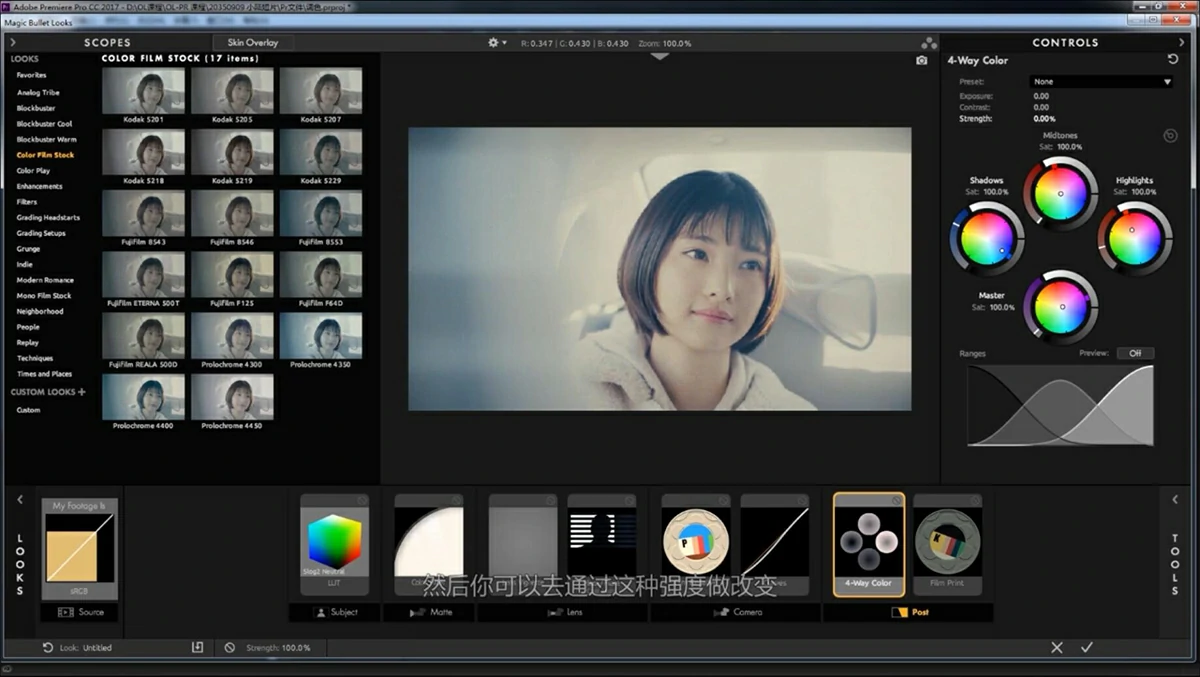Open the Matte tool section

coord(431,612)
